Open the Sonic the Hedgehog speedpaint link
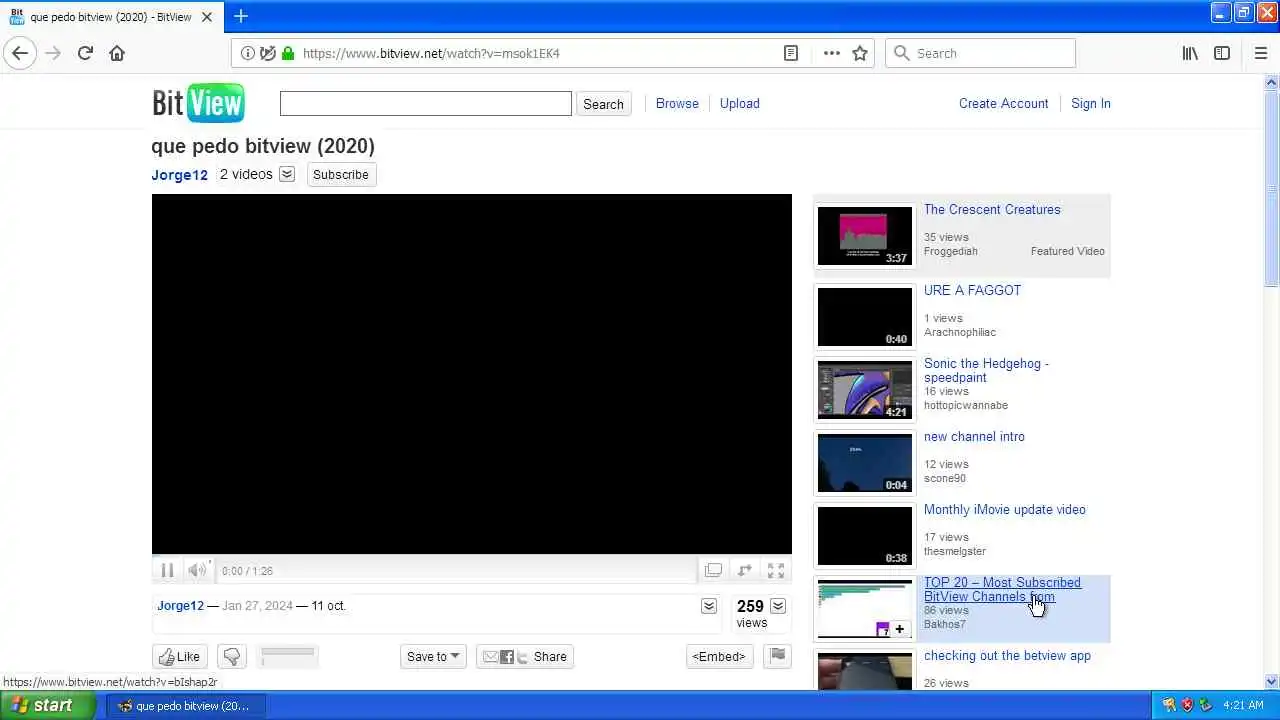This screenshot has width=1280, height=720. tap(986, 370)
